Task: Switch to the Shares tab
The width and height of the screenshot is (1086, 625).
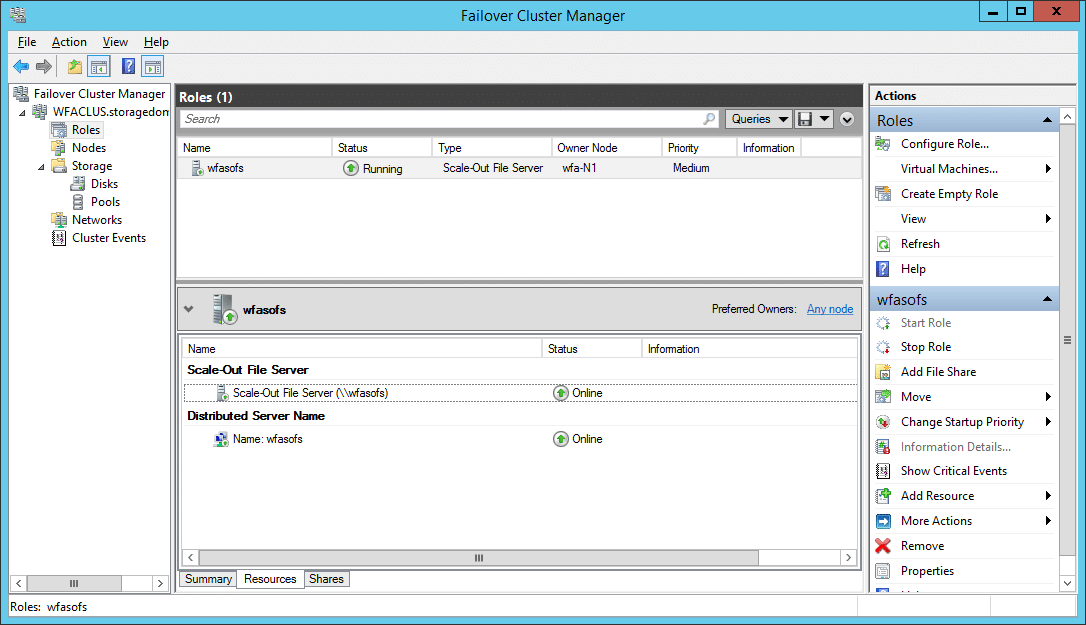Action: tap(326, 579)
